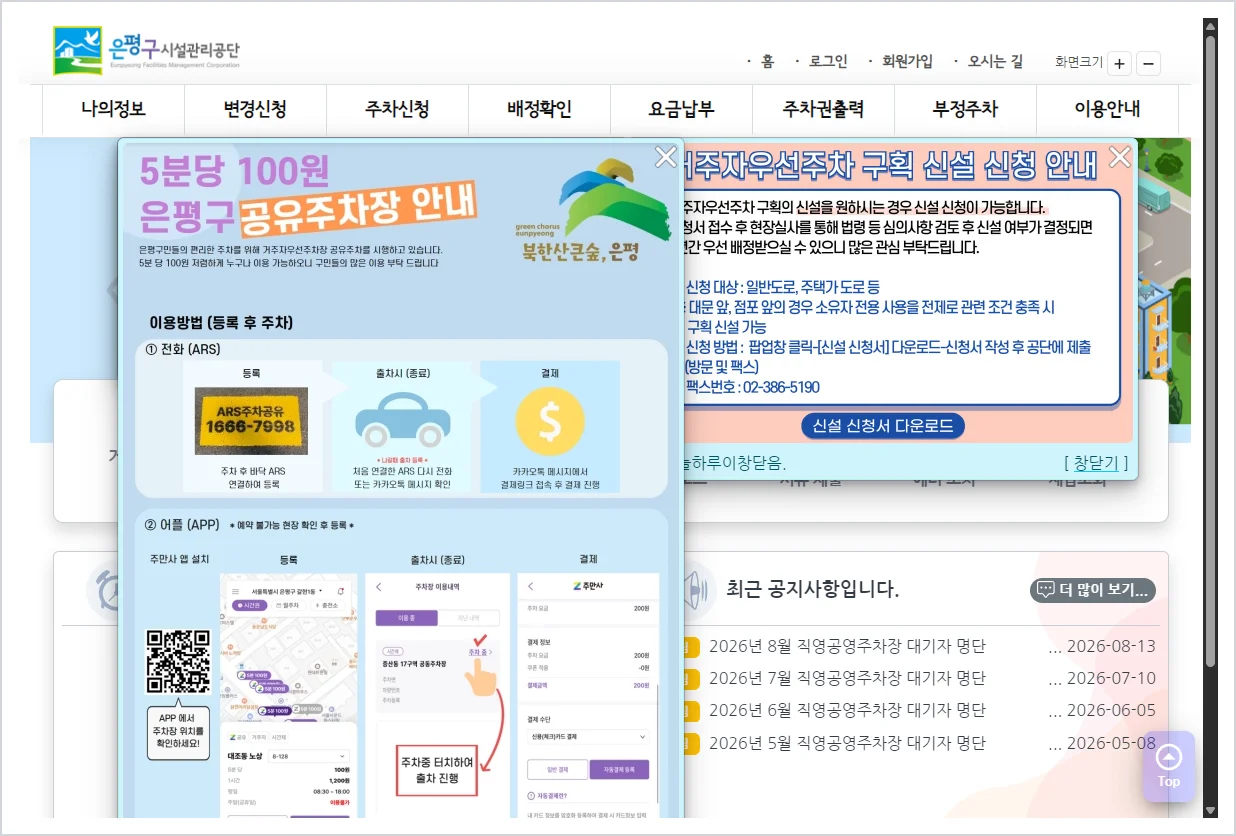
Task: Click the 이용방법 (등록 후 주차) heading
Action: [221, 322]
